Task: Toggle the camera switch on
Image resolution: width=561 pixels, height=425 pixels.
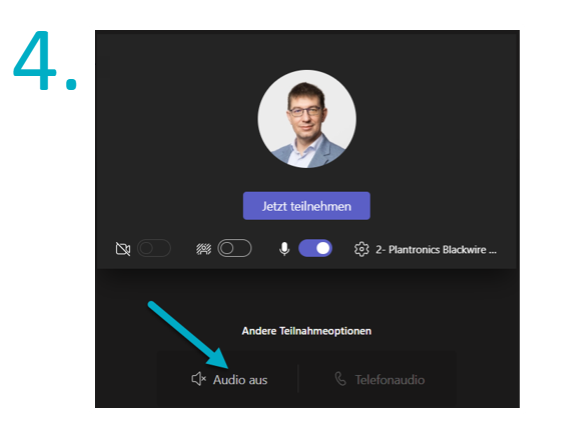Action: [x=154, y=248]
